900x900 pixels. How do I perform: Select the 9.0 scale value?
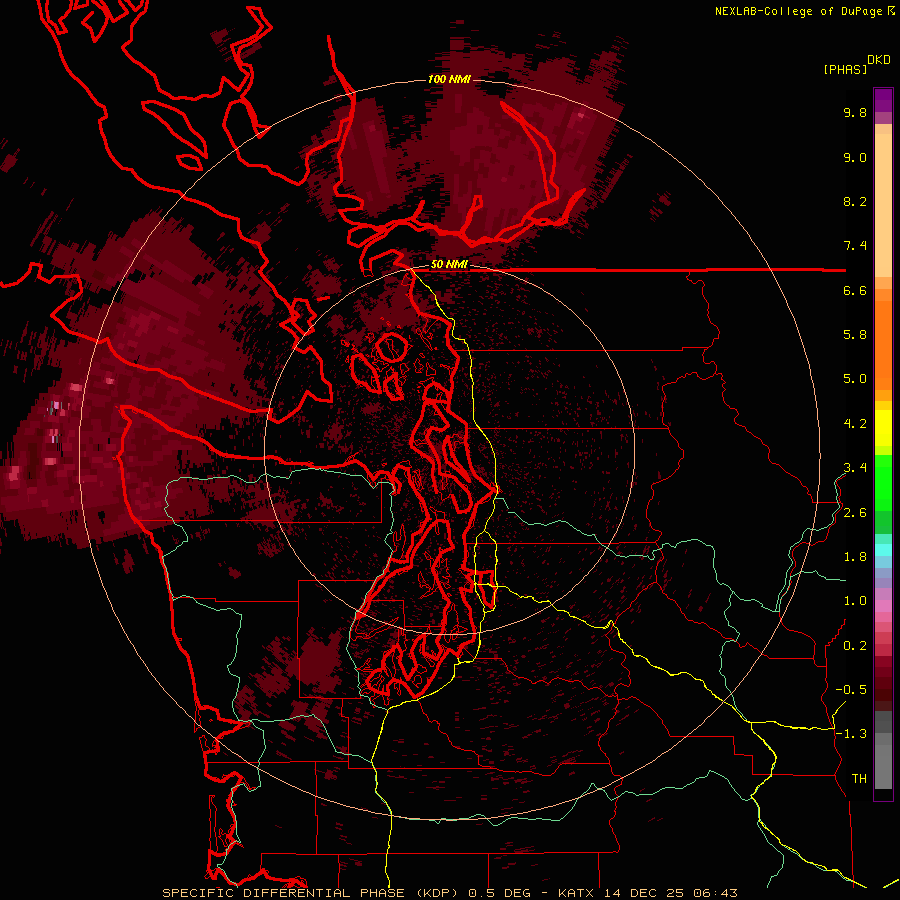(x=855, y=157)
